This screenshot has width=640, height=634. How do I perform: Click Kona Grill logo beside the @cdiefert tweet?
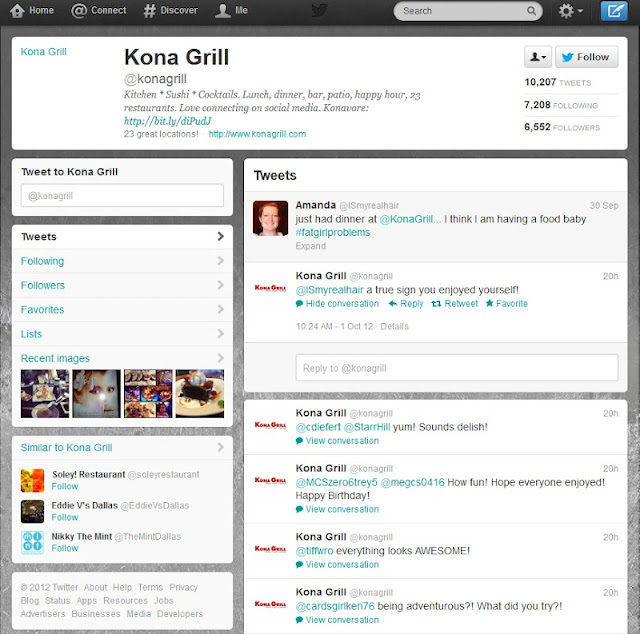270,425
